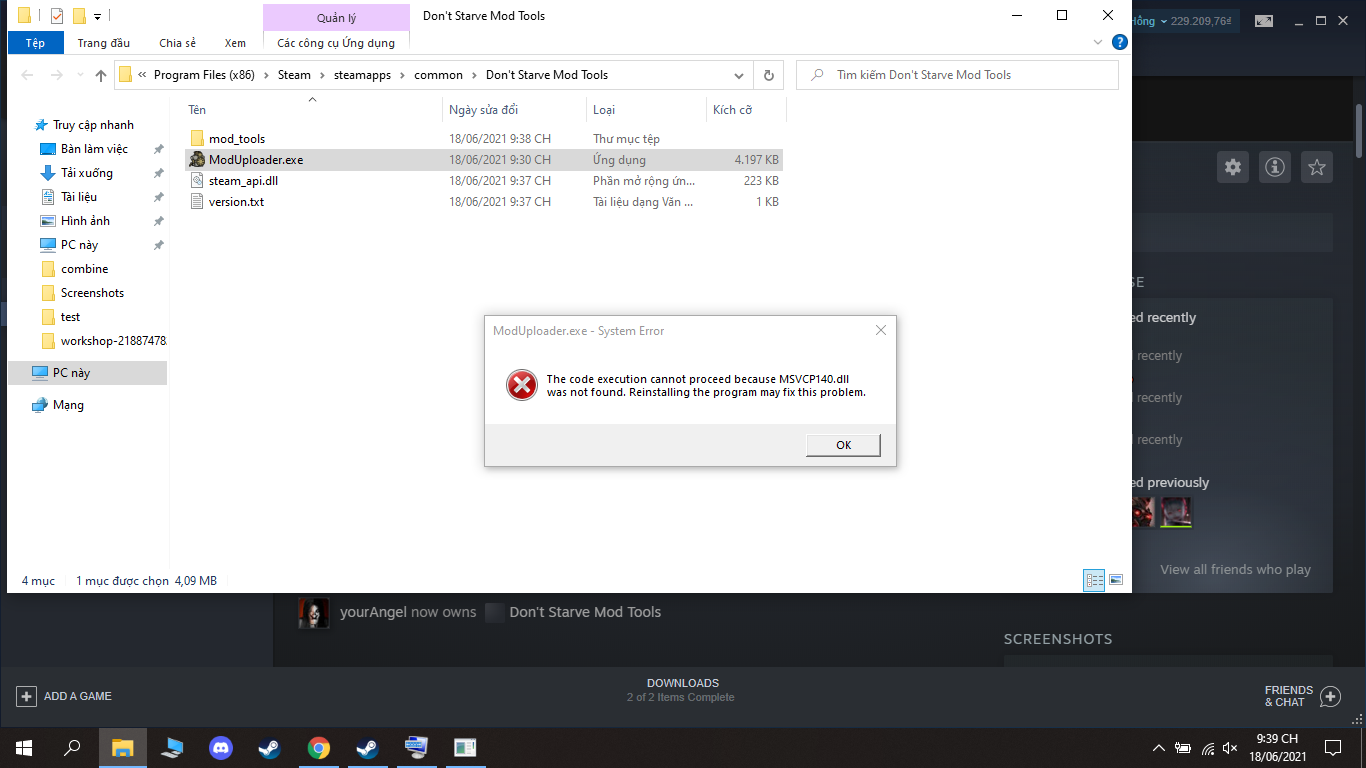Viewport: 1366px width, 768px height.
Task: Expand the address bar history dropdown
Action: (739, 75)
